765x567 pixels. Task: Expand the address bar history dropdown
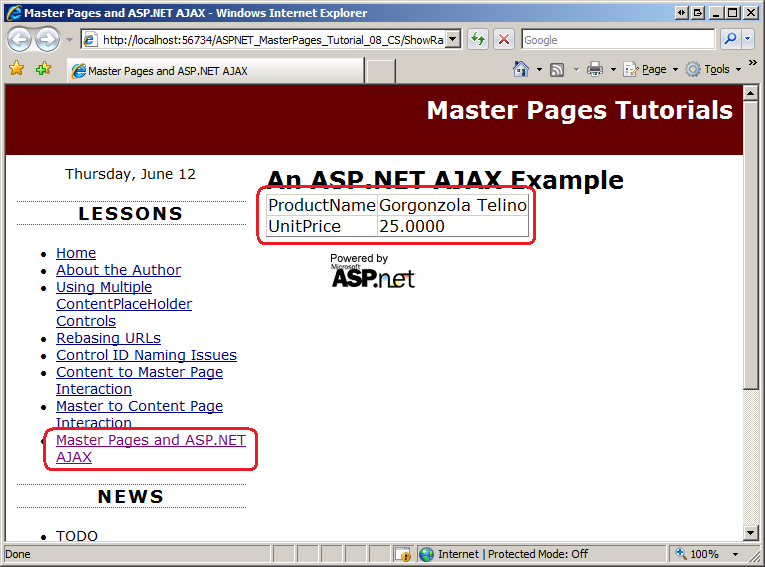click(x=454, y=40)
